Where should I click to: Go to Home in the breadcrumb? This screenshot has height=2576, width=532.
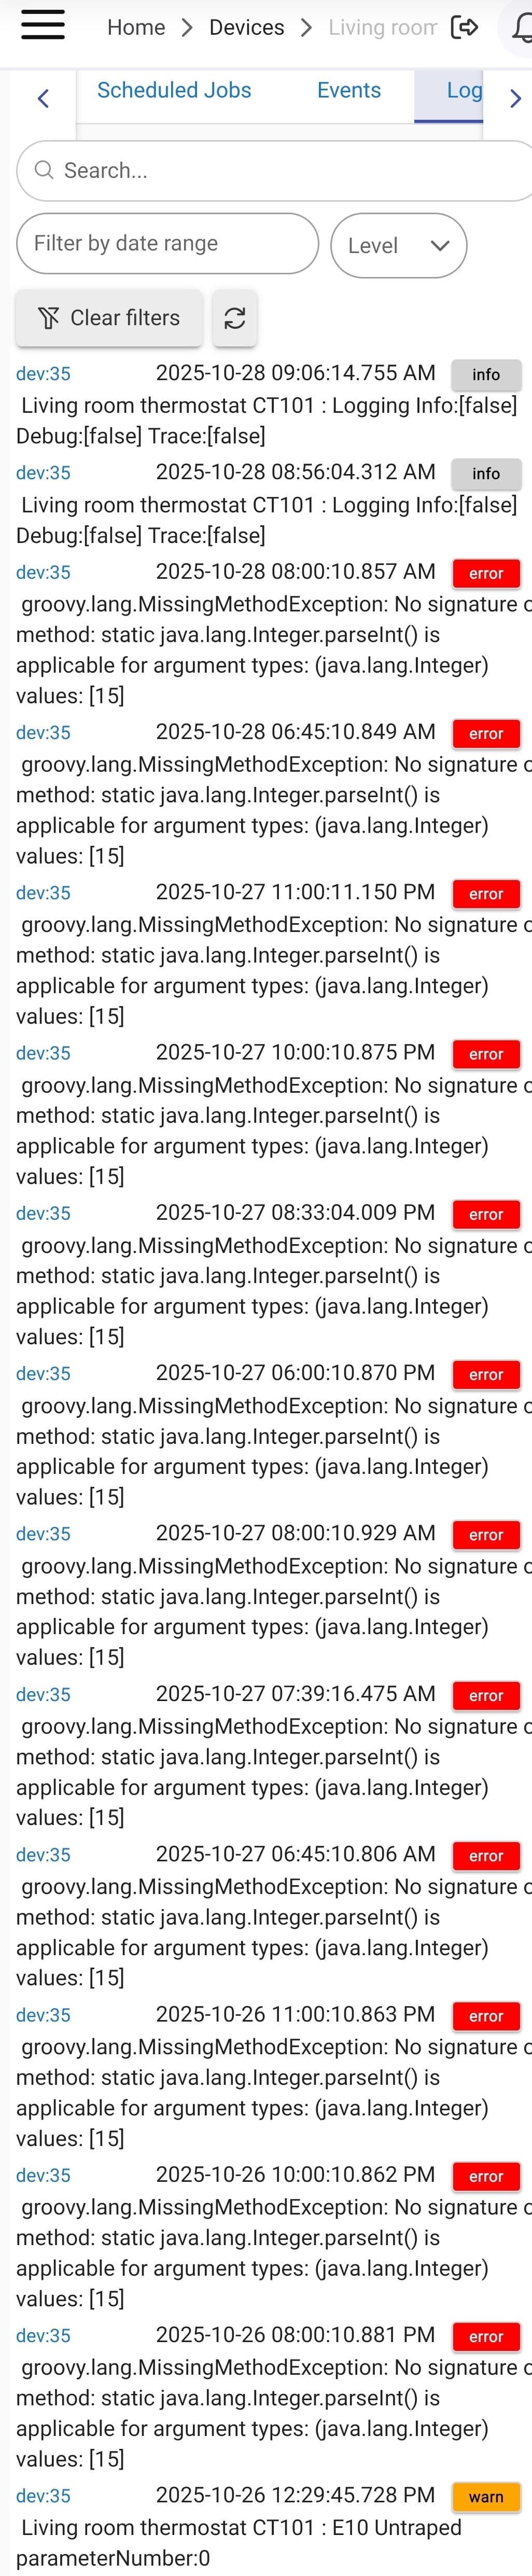(x=136, y=28)
